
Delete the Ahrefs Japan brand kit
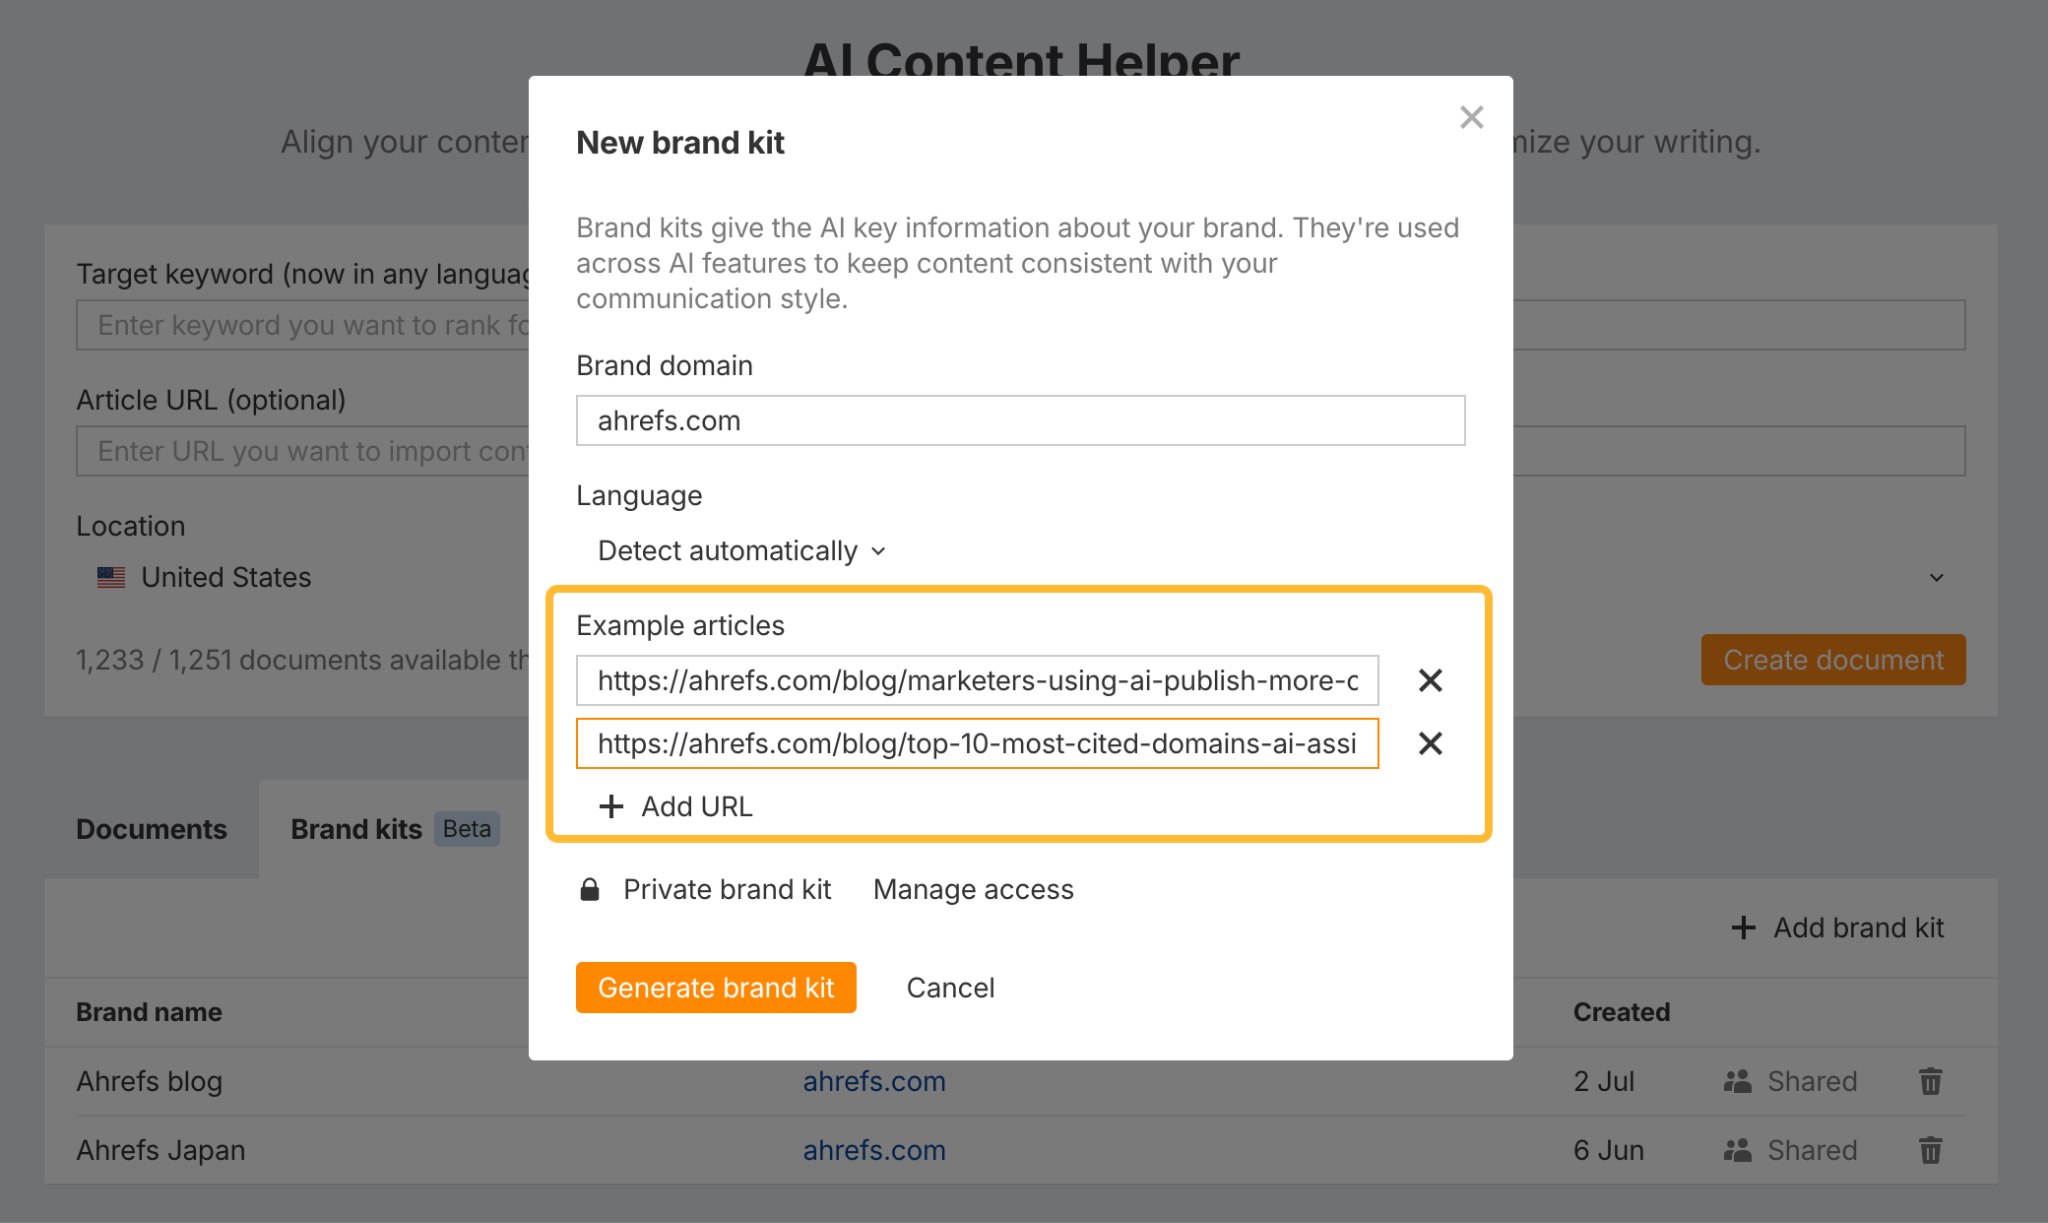tap(1930, 1150)
